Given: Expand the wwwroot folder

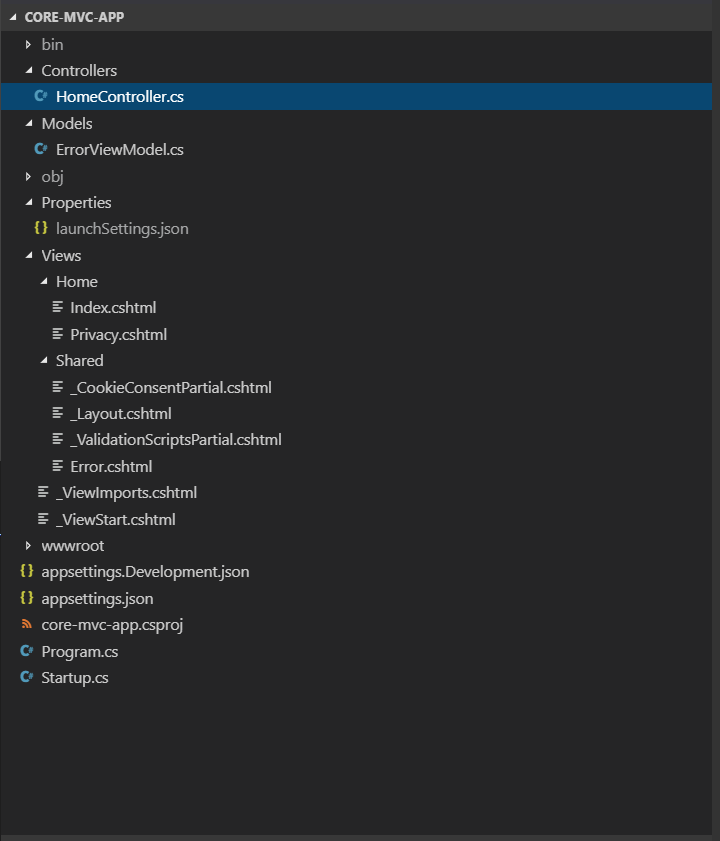Looking at the screenshot, I should (29, 546).
